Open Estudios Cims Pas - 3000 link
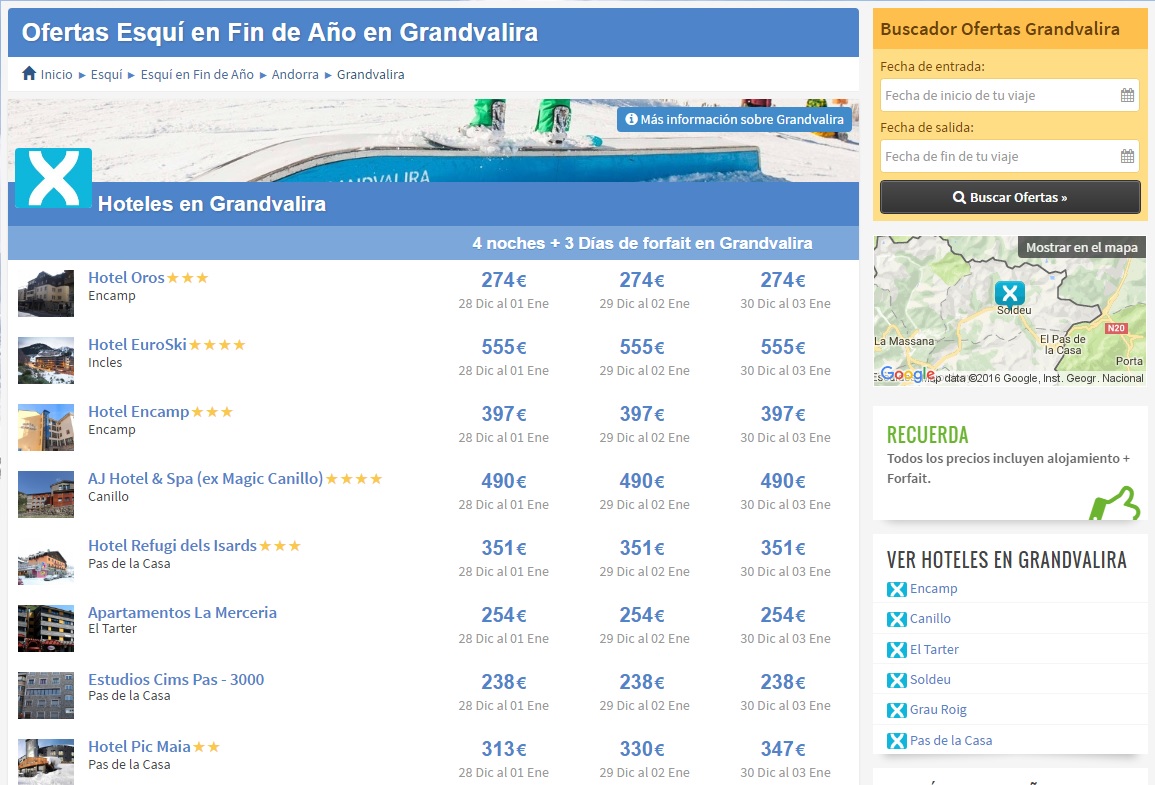1155x785 pixels. (176, 680)
